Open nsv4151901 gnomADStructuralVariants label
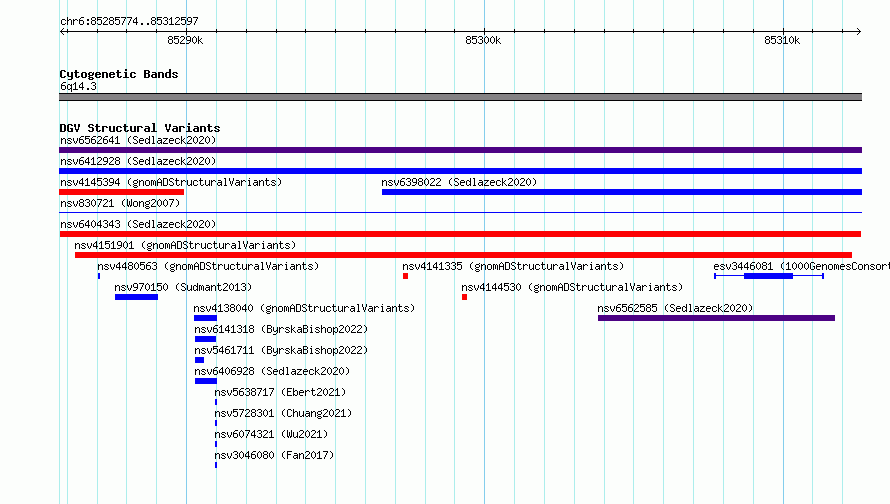 185,245
